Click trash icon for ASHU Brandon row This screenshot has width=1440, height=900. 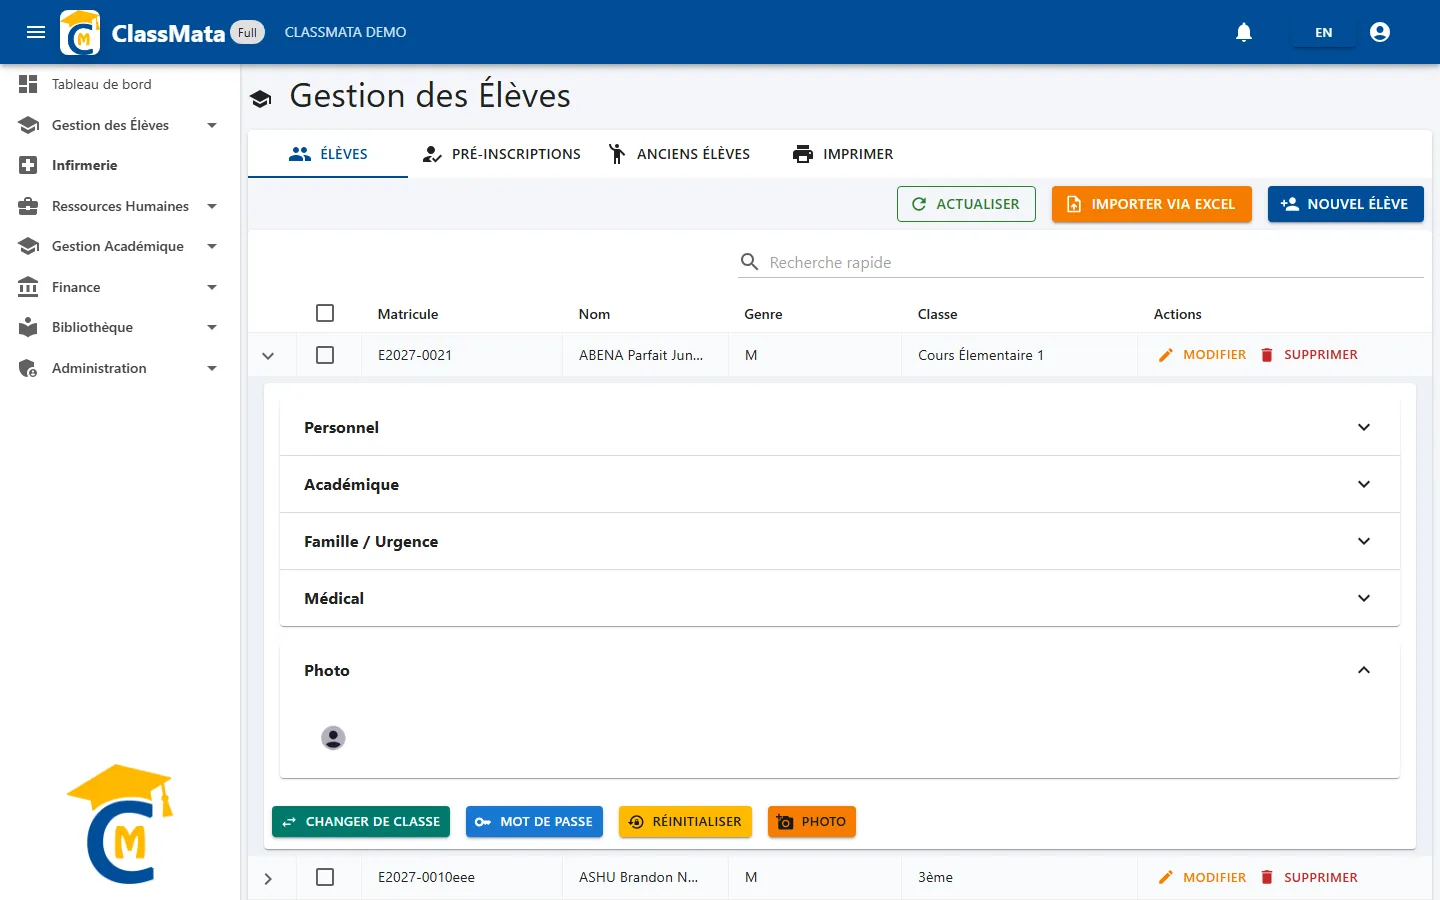coord(1267,877)
